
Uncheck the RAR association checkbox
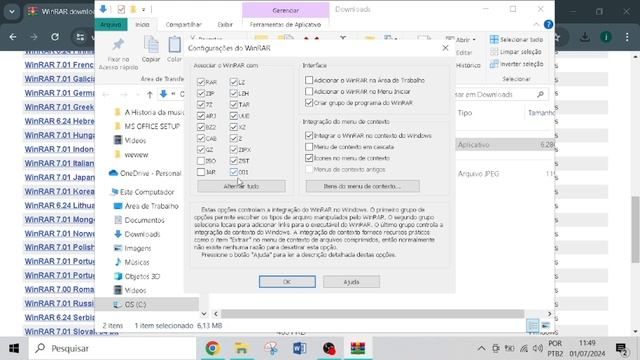pos(201,82)
